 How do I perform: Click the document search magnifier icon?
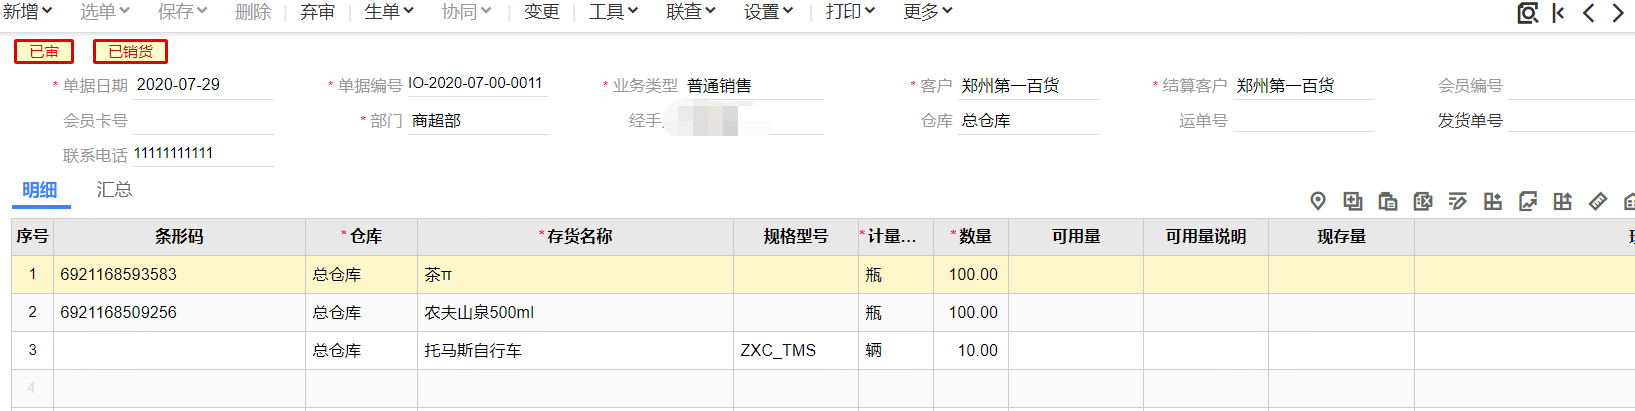coord(1528,13)
